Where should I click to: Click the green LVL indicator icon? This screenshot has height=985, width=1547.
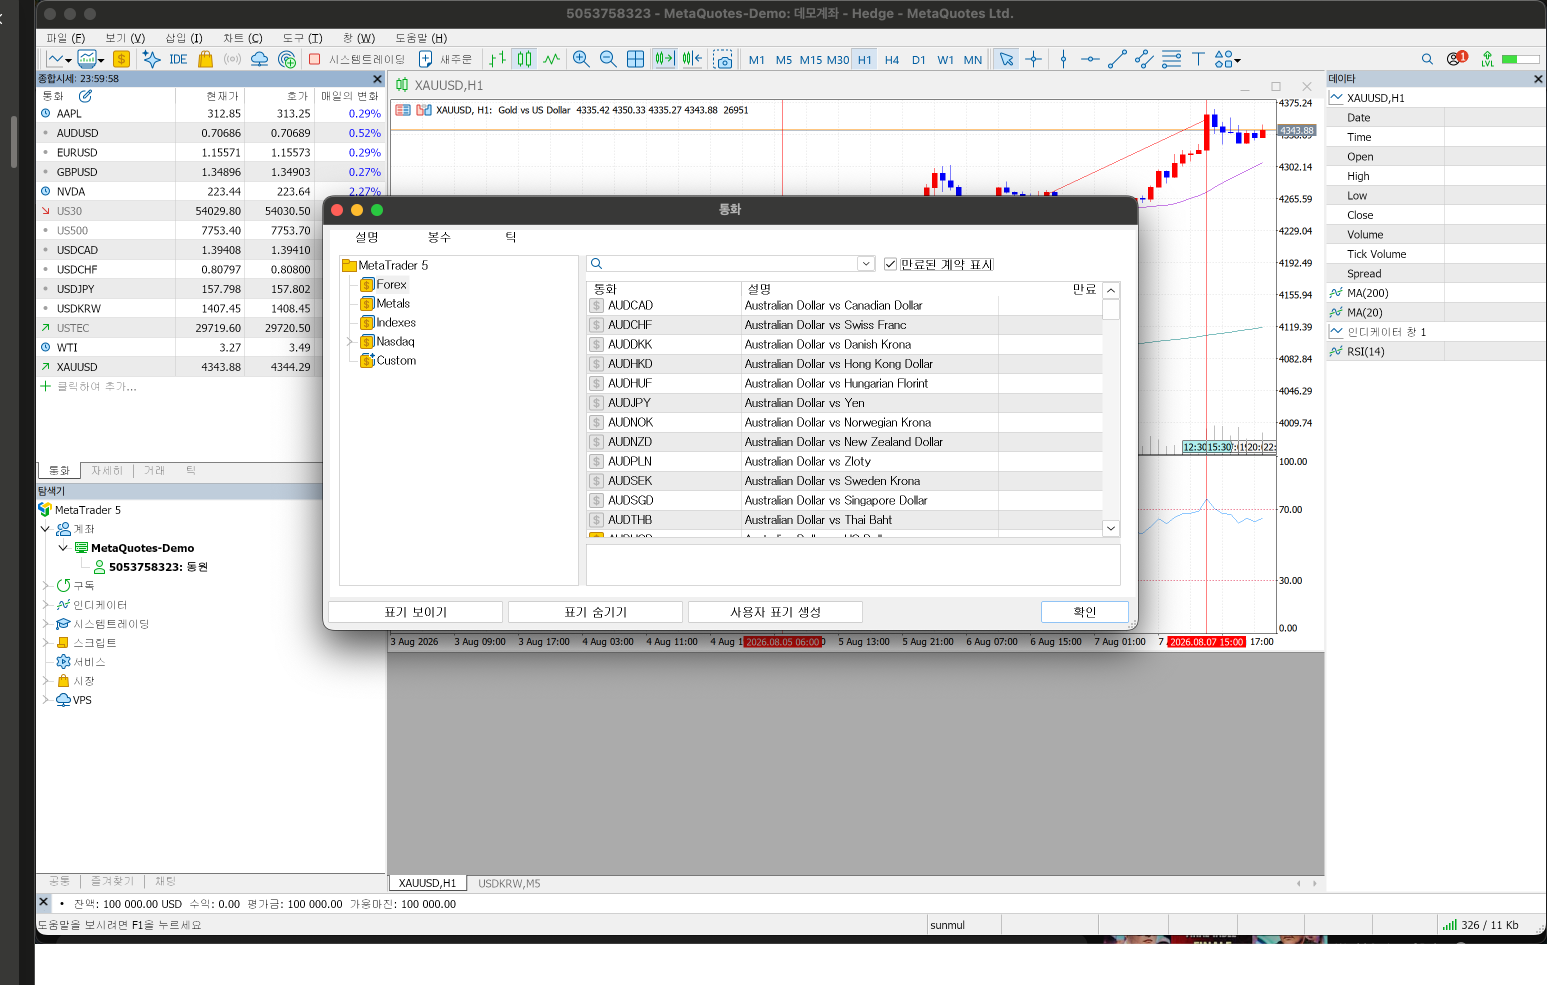[x=1487, y=59]
